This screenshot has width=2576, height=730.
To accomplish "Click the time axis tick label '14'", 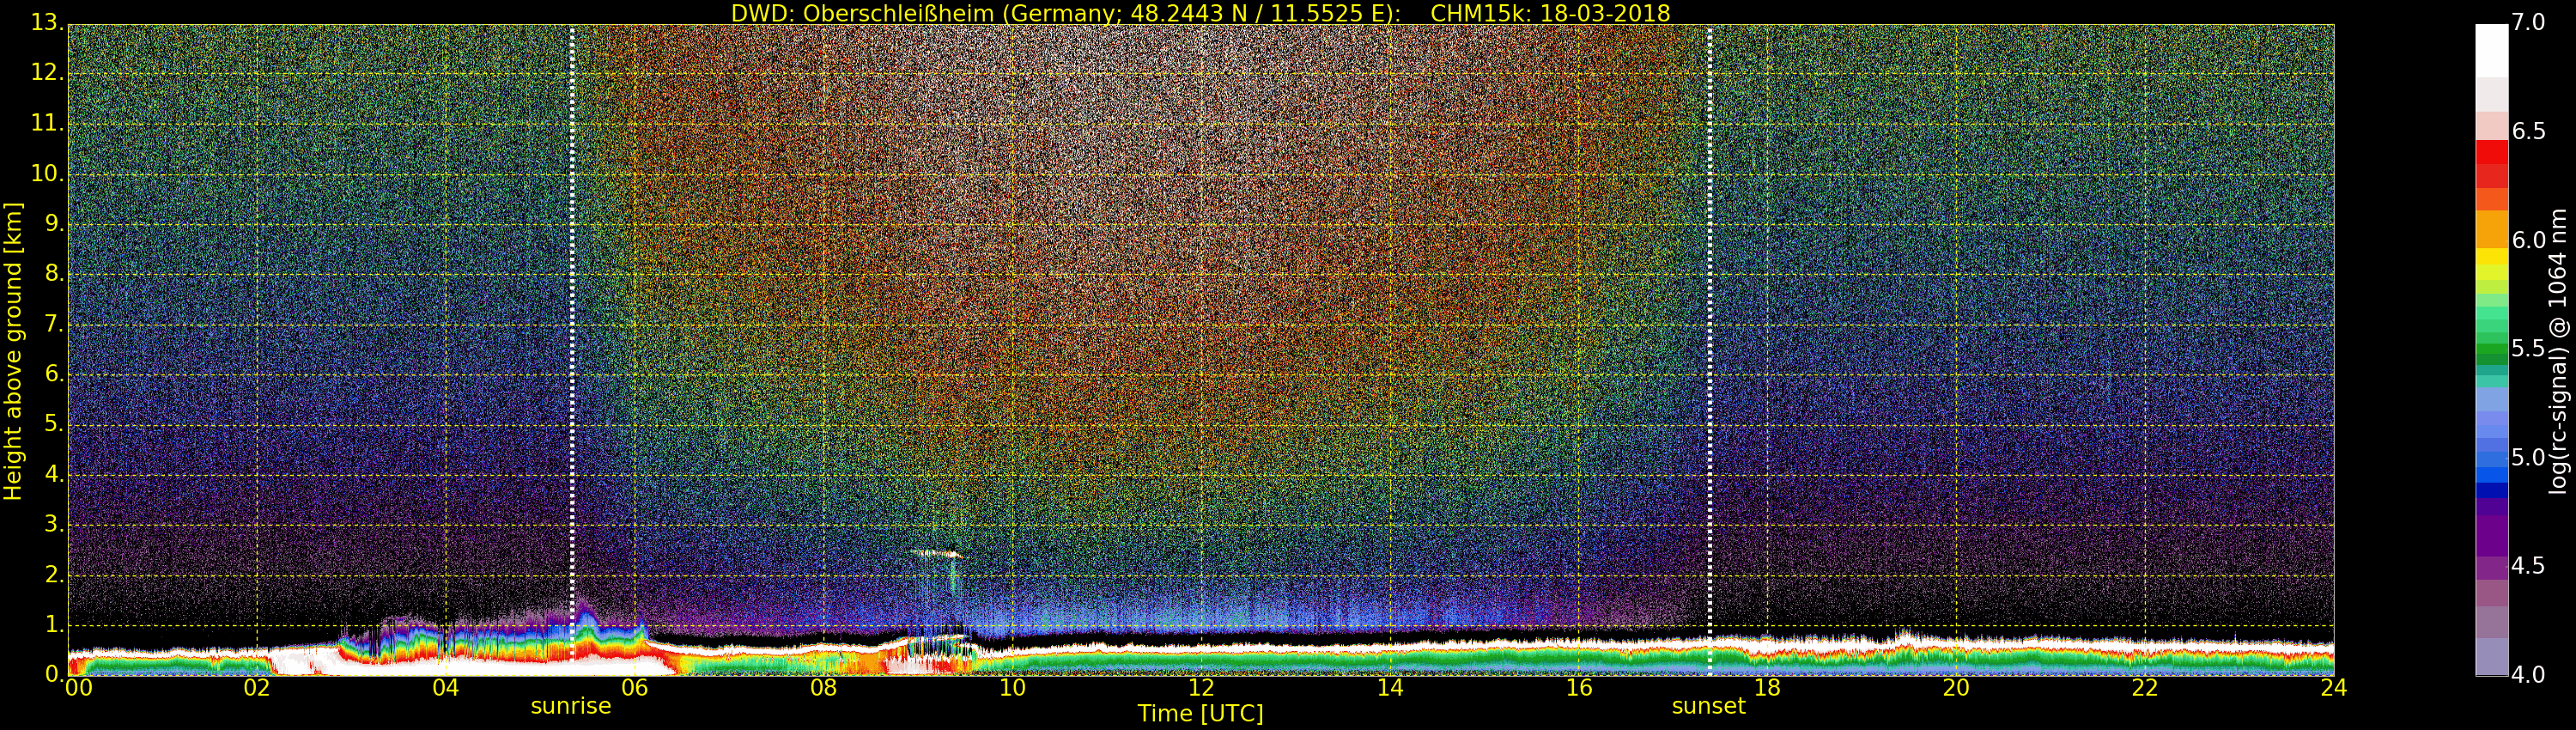I will (x=1390, y=688).
